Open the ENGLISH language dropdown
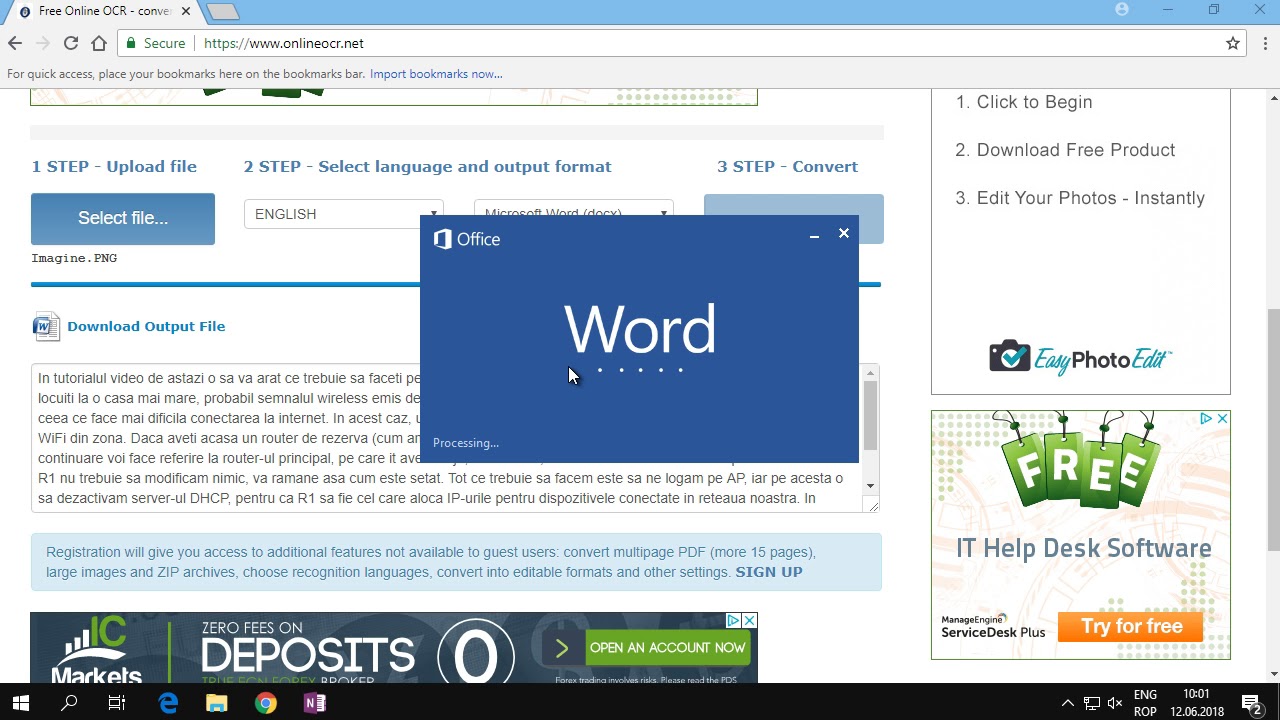This screenshot has width=1280, height=720. (343, 214)
